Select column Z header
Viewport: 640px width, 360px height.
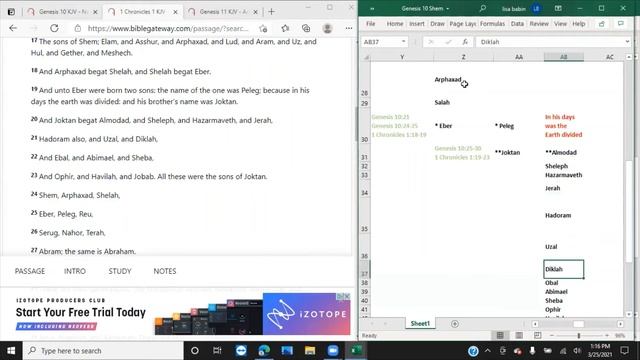463,57
